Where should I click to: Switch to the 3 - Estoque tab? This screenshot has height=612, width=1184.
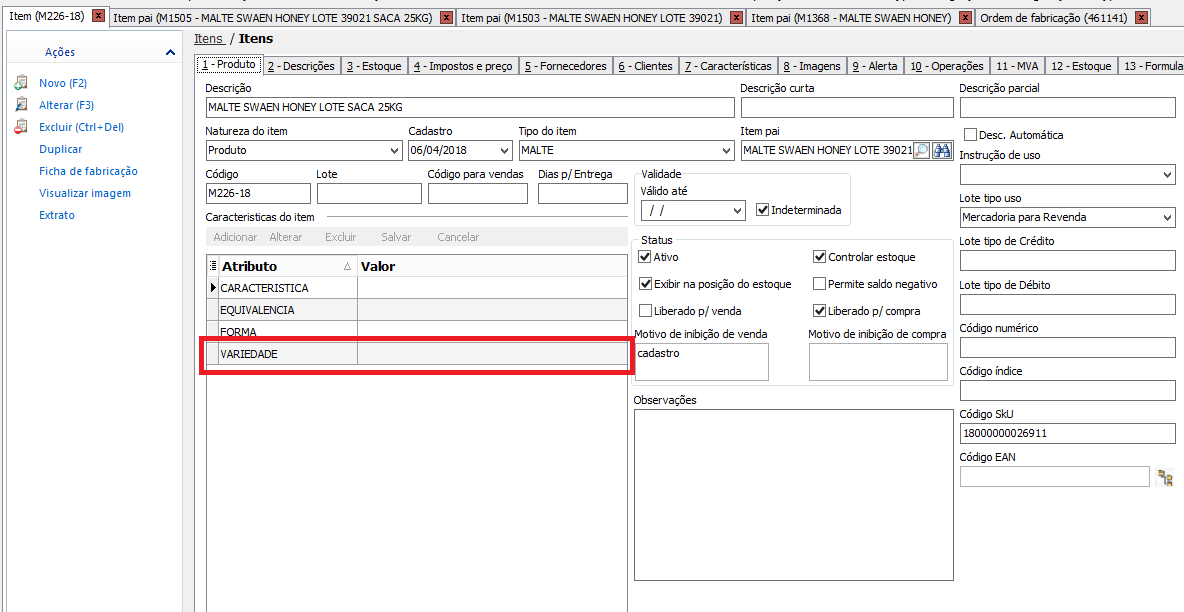click(x=374, y=66)
